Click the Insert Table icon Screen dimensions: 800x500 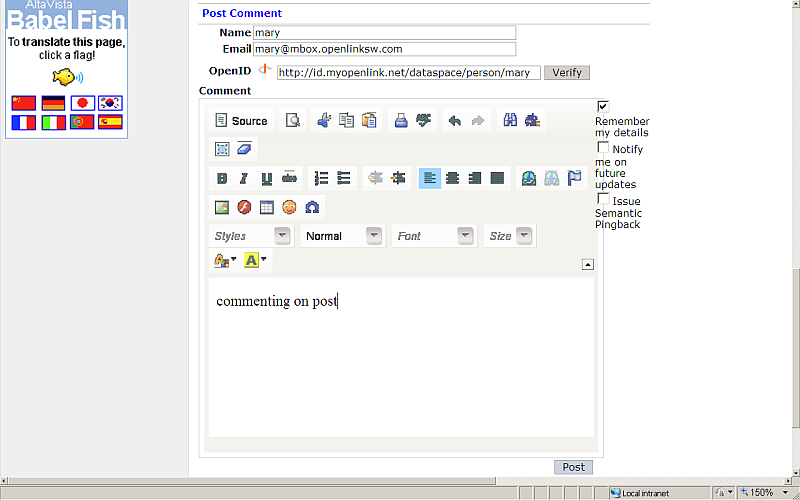point(267,207)
